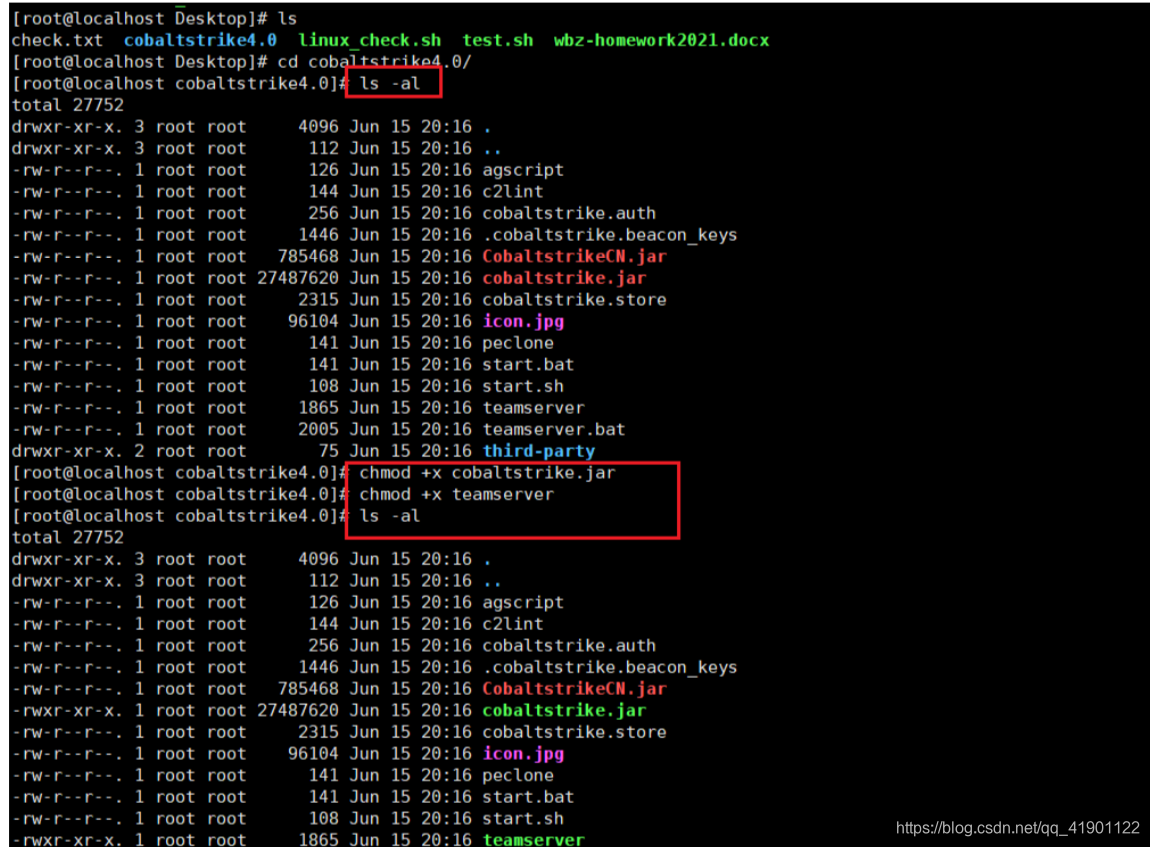Viewport: 1150px width, 847px height.
Task: Select the drwxr-xr-x. permissions of the third-party row
Action: point(67,451)
